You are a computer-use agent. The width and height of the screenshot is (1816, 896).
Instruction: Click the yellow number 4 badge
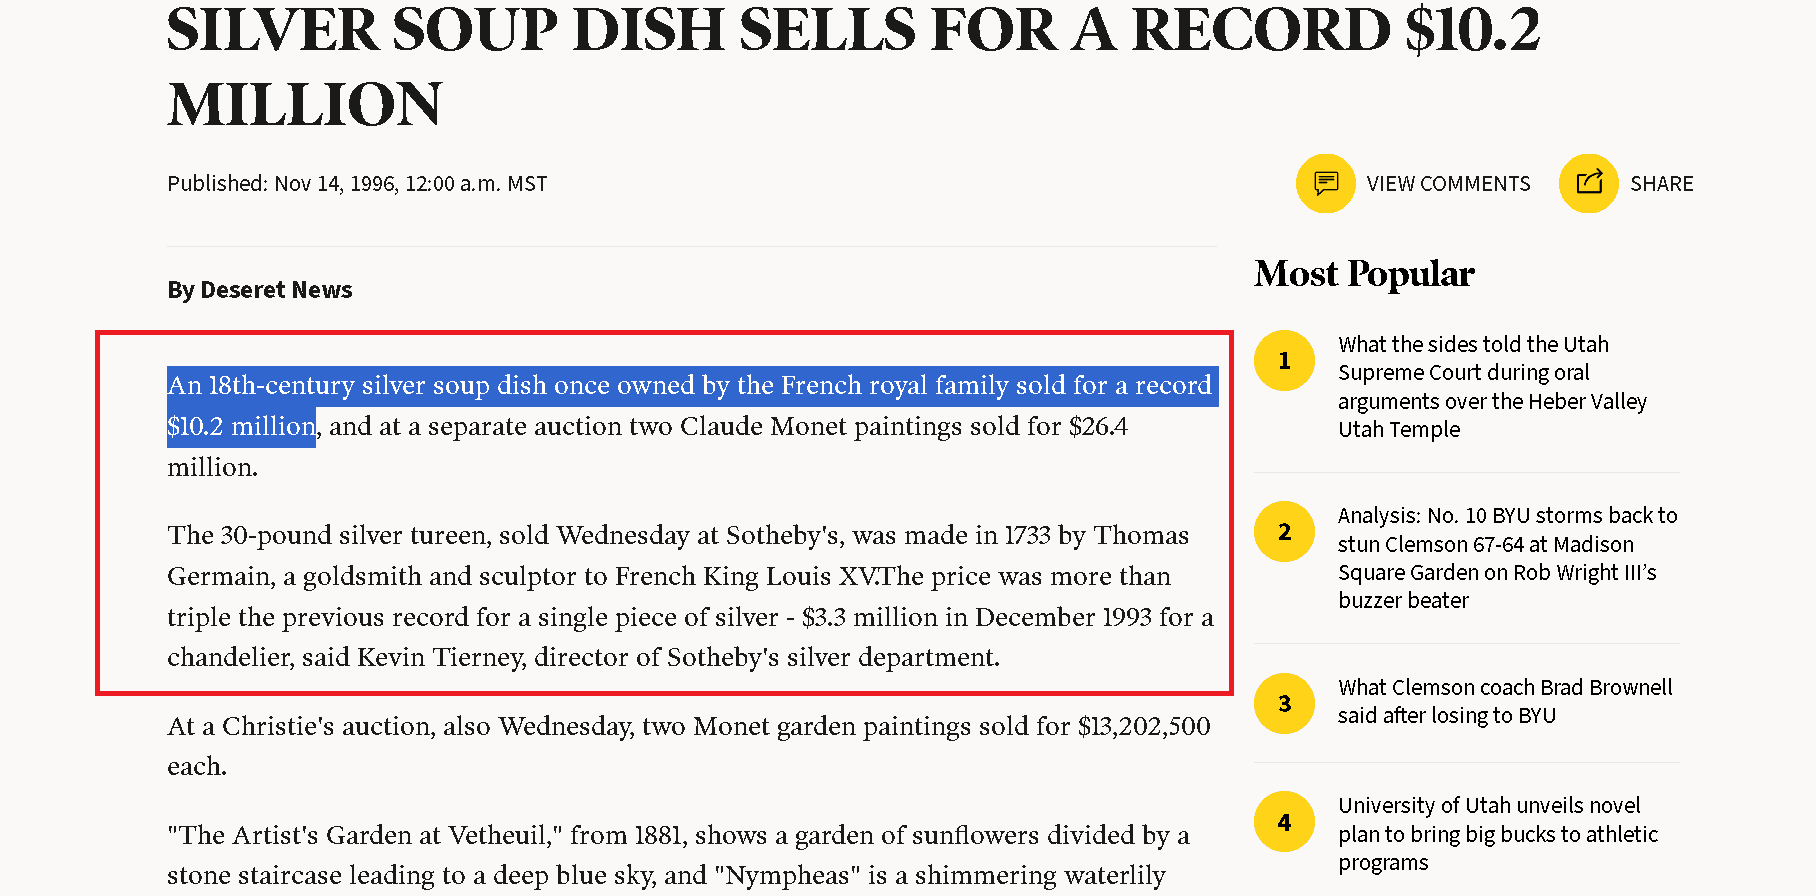click(x=1284, y=821)
